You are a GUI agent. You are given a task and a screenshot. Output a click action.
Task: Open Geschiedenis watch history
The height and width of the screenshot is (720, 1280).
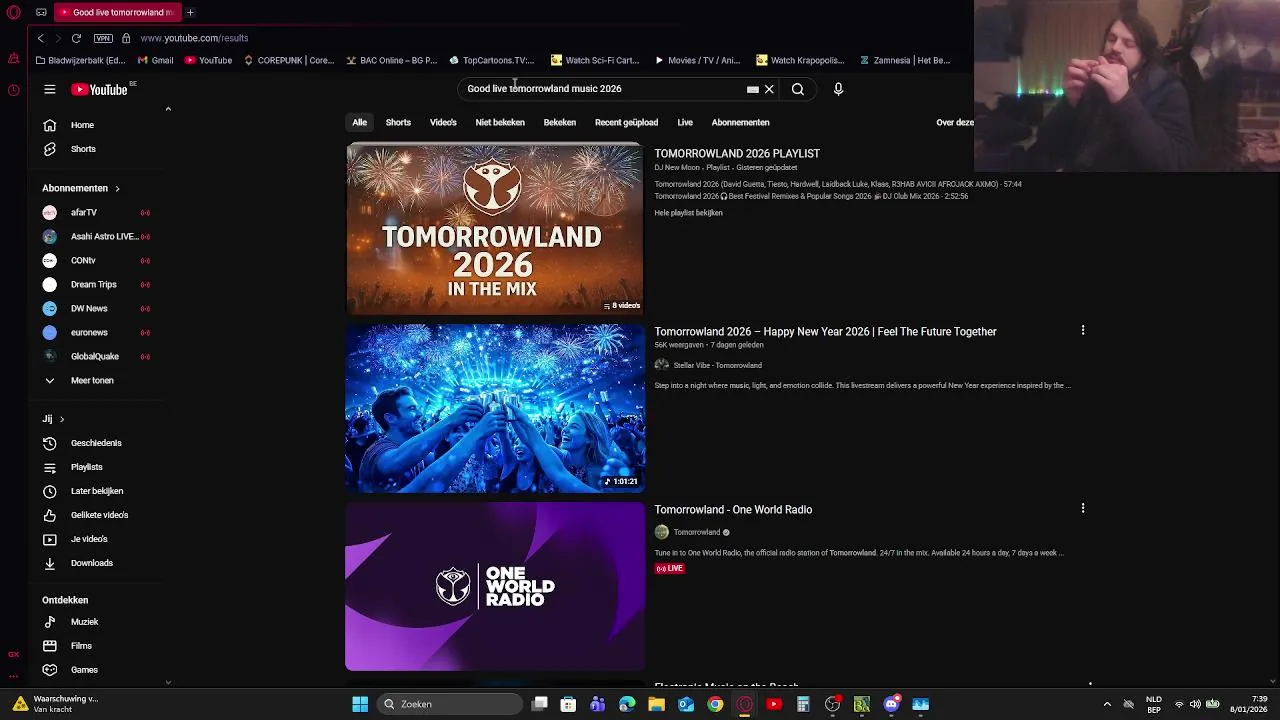[x=97, y=443]
